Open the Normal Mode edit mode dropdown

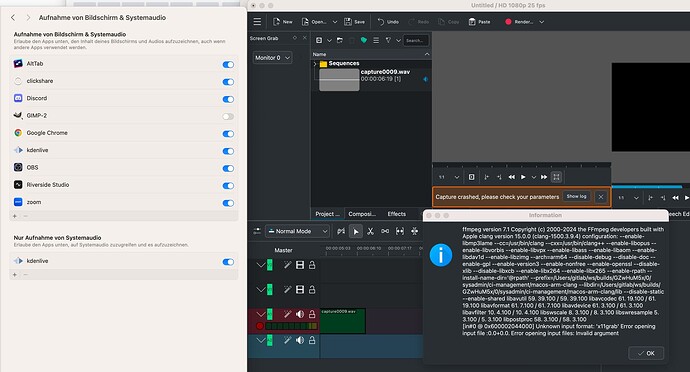(x=297, y=231)
